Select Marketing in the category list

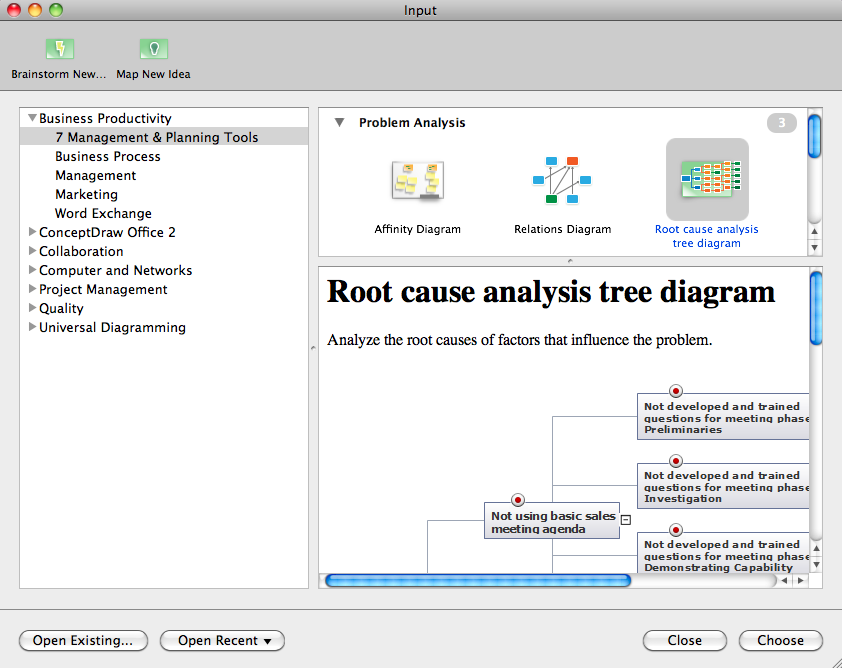pos(86,194)
